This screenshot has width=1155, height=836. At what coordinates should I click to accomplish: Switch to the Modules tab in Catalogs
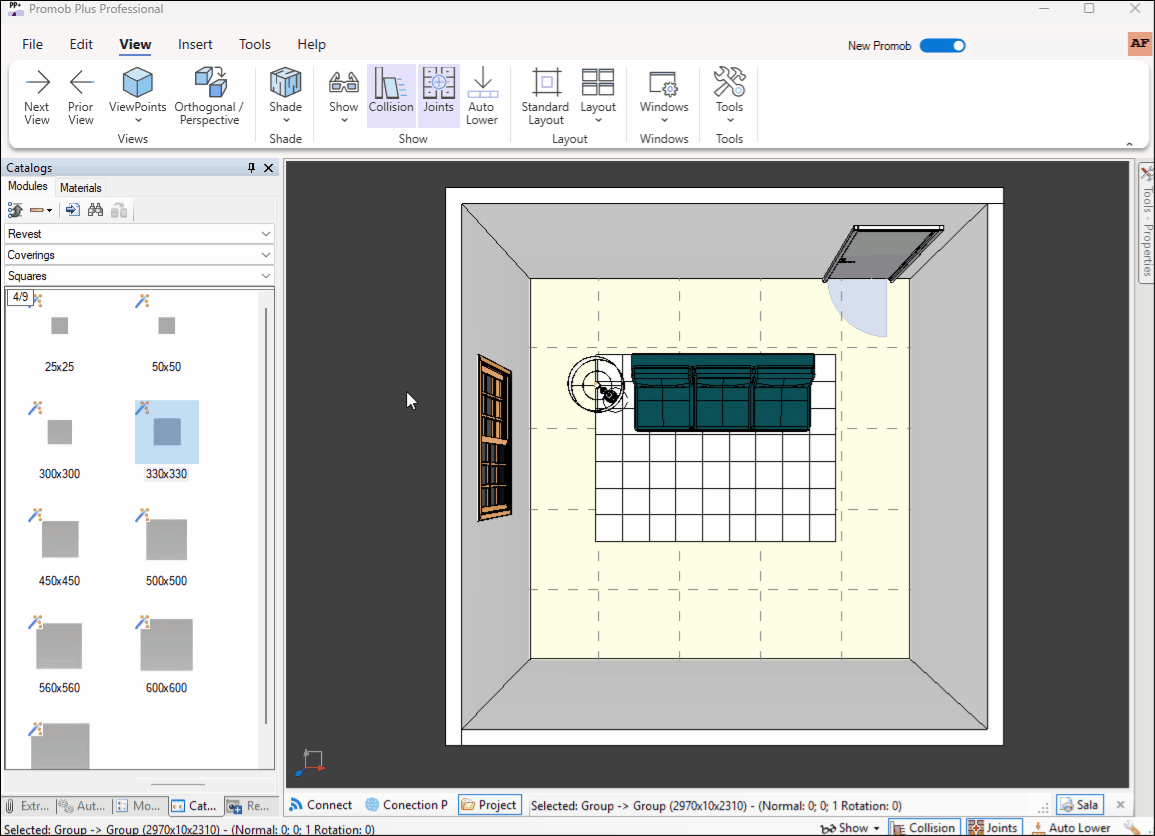(x=27, y=186)
